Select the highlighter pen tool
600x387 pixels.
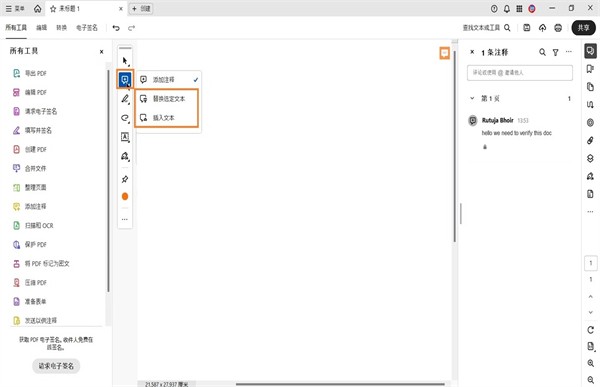(125, 99)
